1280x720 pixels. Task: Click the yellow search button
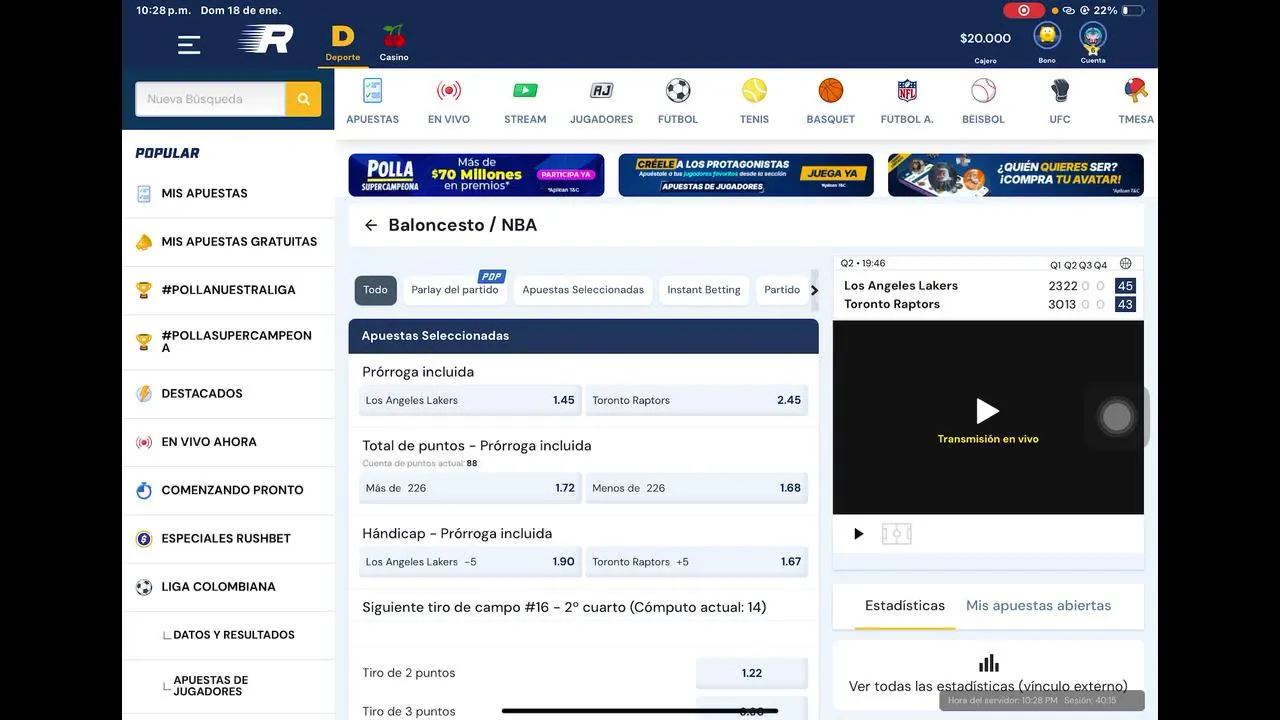303,99
